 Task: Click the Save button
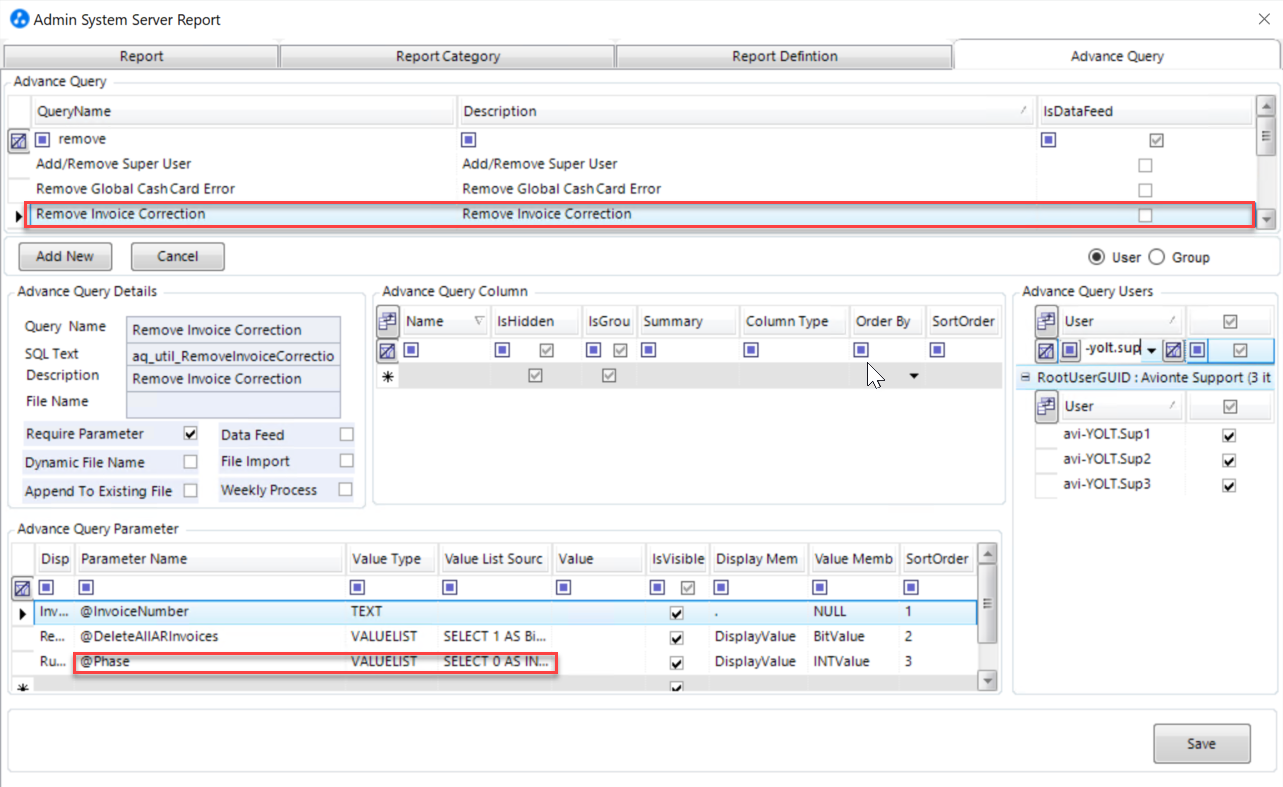[1201, 743]
